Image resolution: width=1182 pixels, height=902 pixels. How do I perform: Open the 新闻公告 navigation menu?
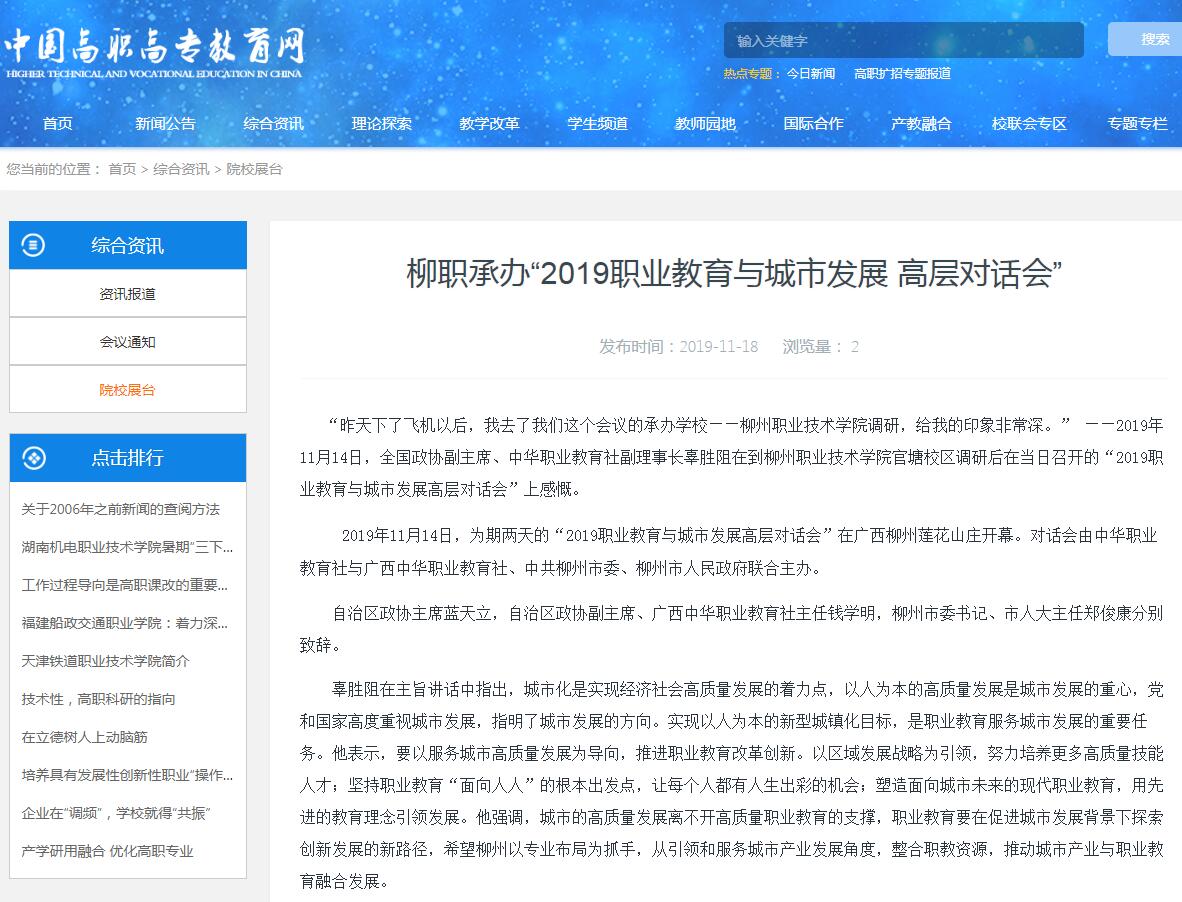pyautogui.click(x=166, y=124)
